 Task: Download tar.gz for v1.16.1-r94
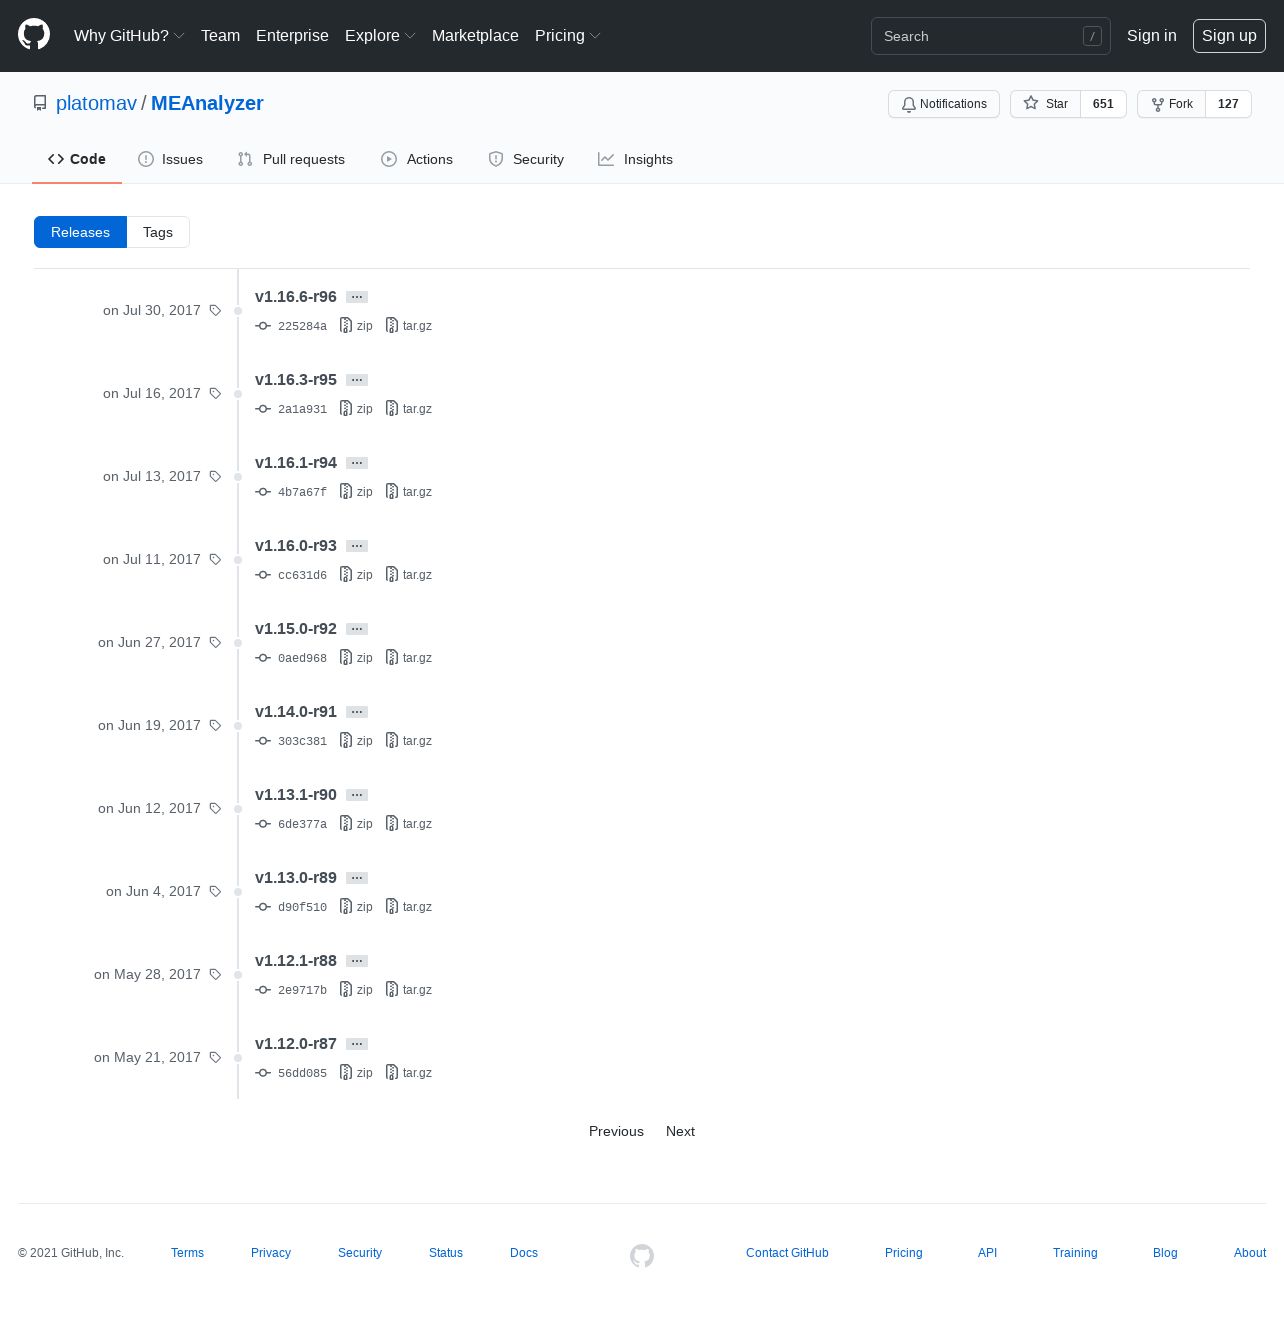coord(409,492)
